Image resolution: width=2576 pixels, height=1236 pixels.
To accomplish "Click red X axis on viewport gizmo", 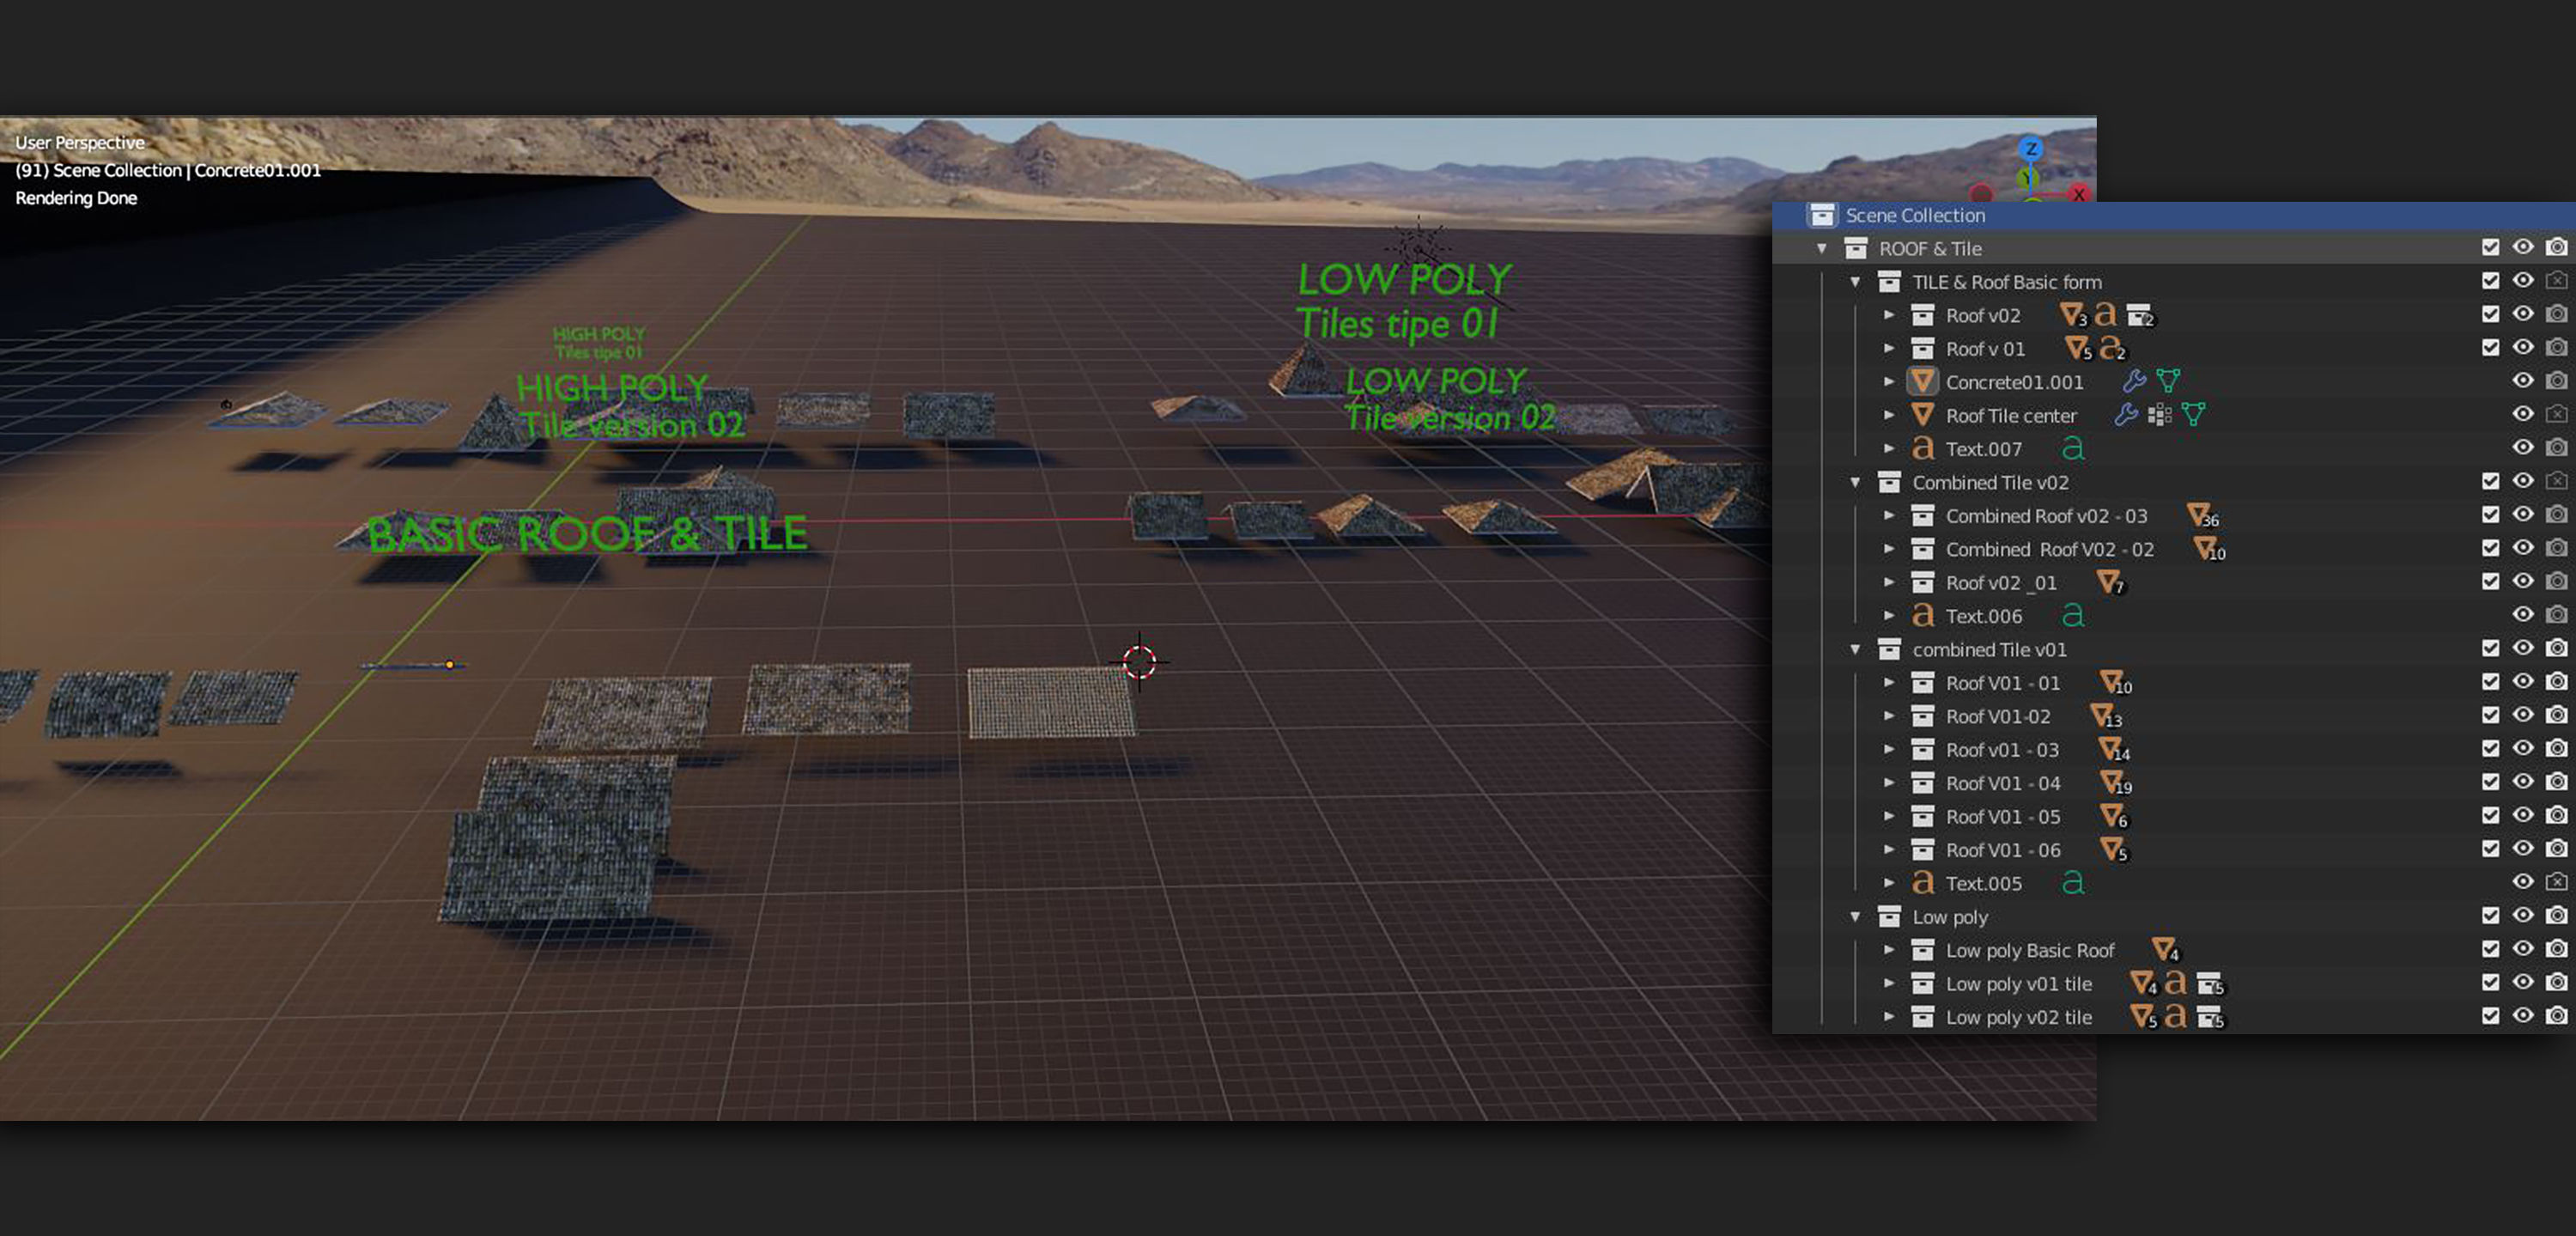I will 2079,194.
